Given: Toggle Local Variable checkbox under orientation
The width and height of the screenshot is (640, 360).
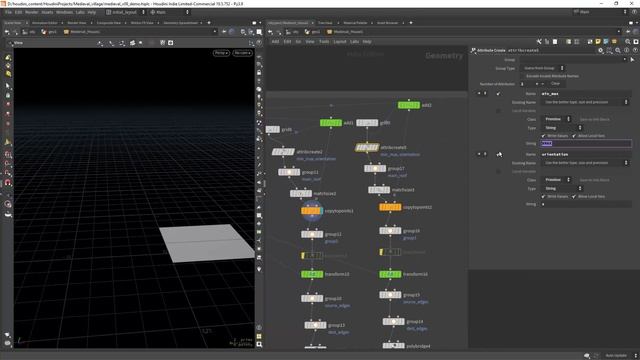Looking at the screenshot, I should (x=498, y=171).
